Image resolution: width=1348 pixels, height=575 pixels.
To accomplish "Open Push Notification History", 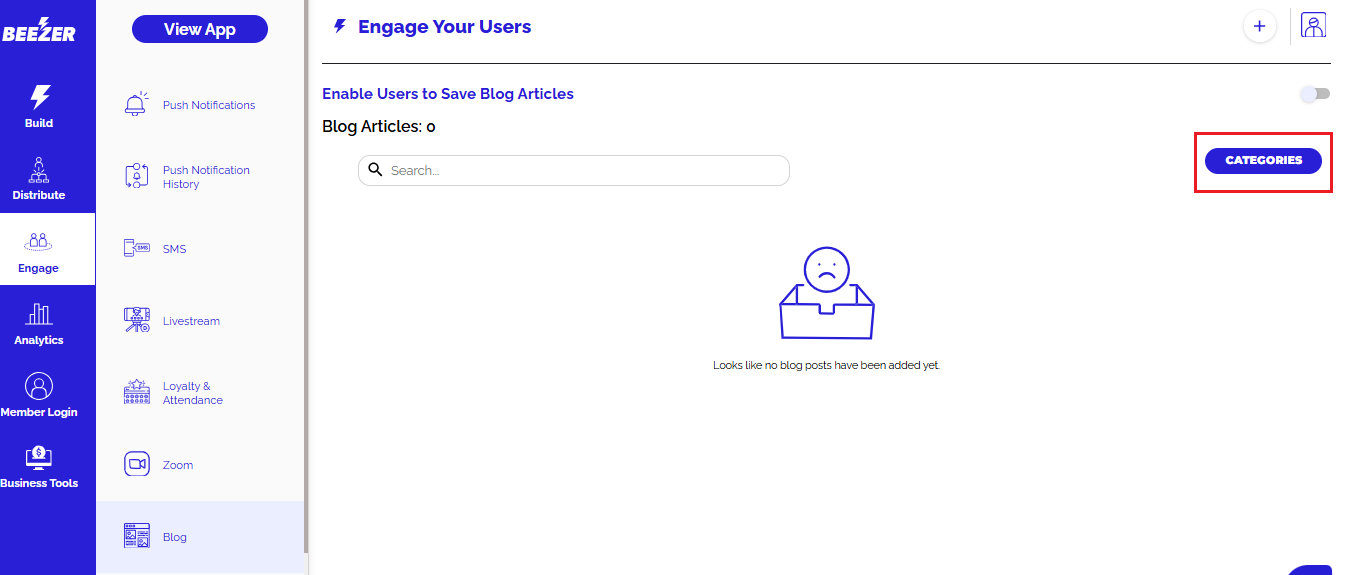I will pos(206,177).
